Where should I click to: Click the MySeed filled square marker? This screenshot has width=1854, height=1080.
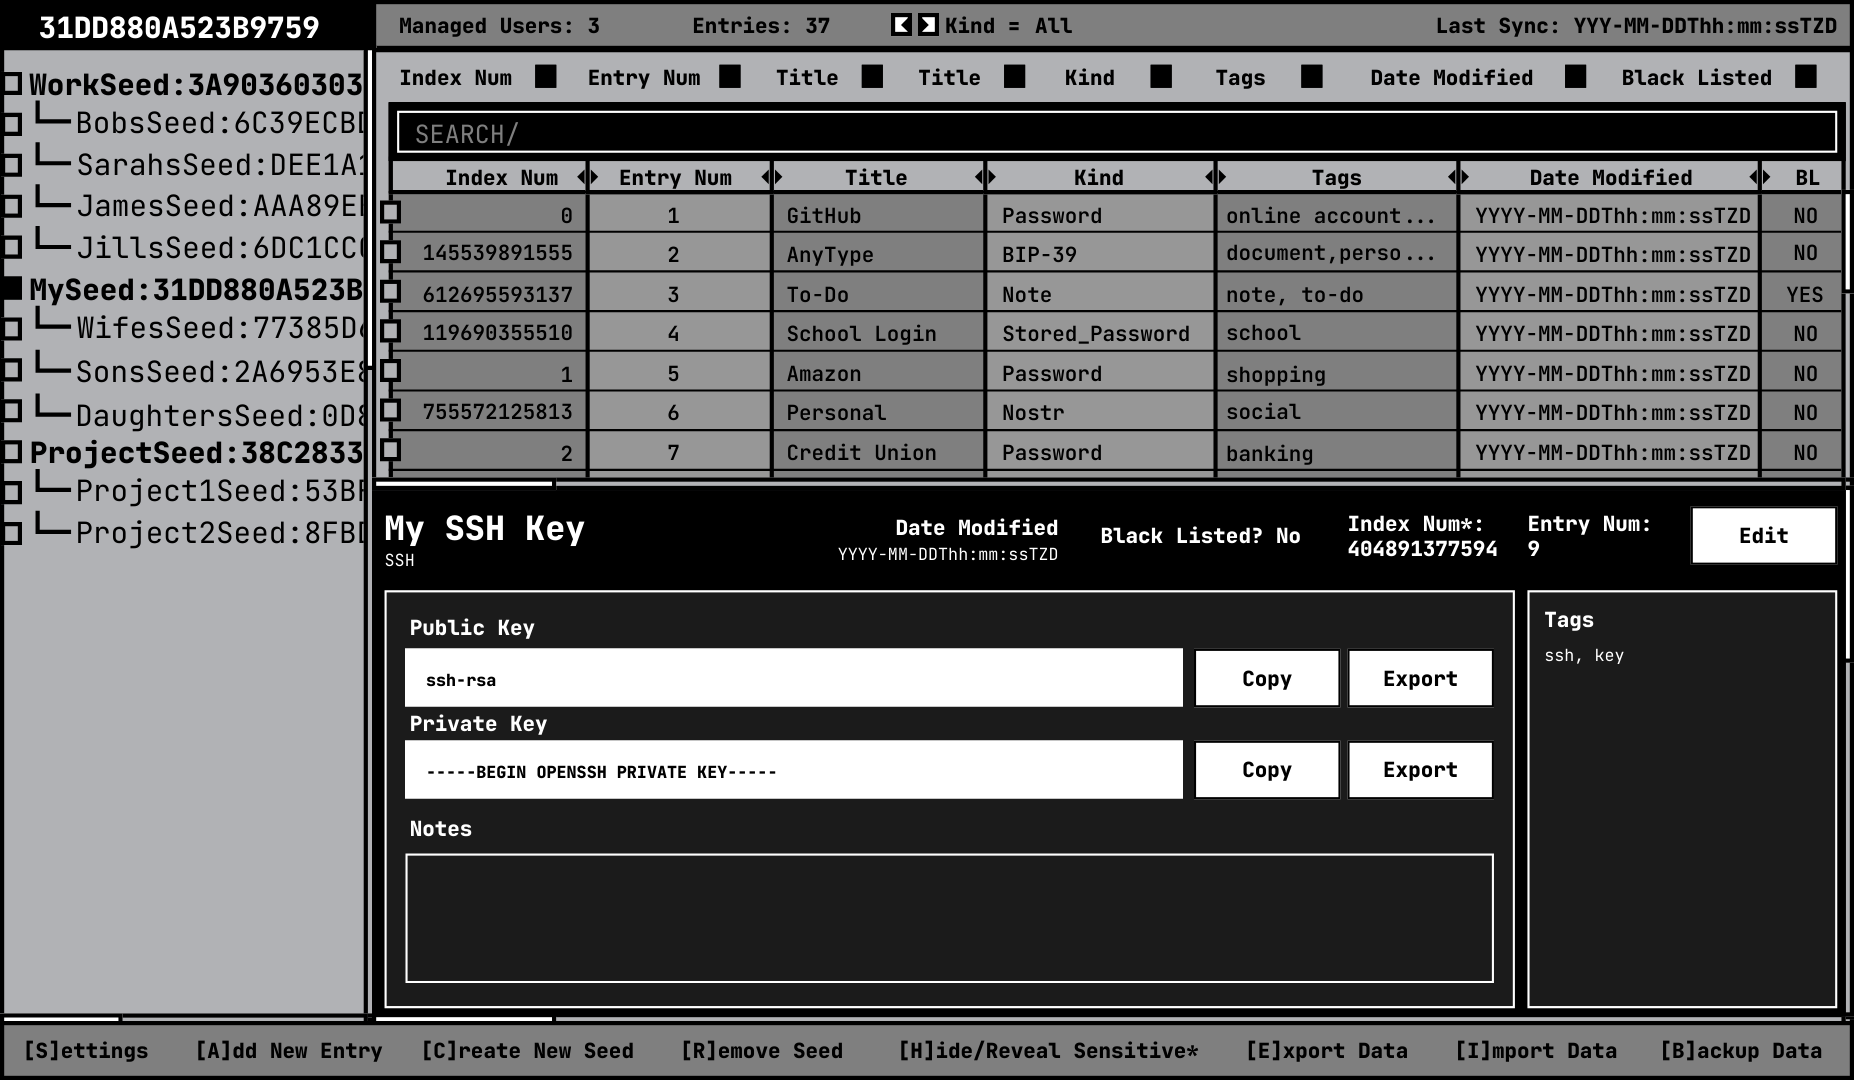coord(12,289)
